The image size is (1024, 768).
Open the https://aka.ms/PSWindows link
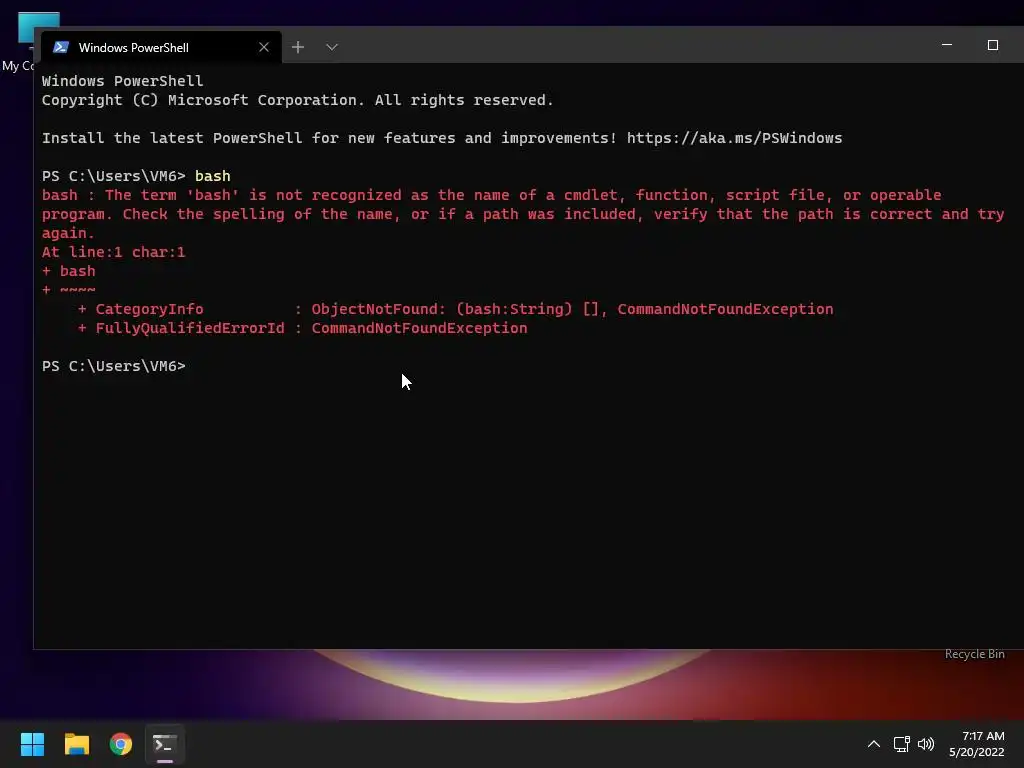(x=735, y=138)
